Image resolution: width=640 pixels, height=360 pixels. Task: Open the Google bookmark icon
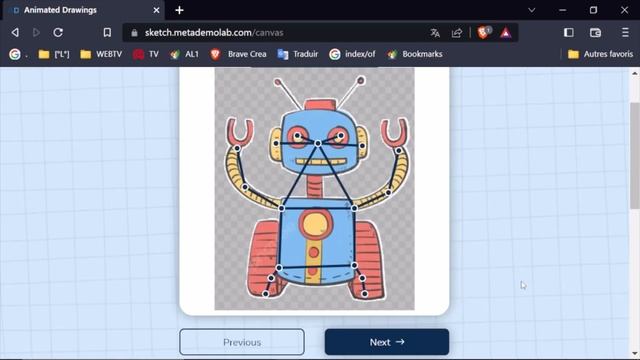point(15,54)
